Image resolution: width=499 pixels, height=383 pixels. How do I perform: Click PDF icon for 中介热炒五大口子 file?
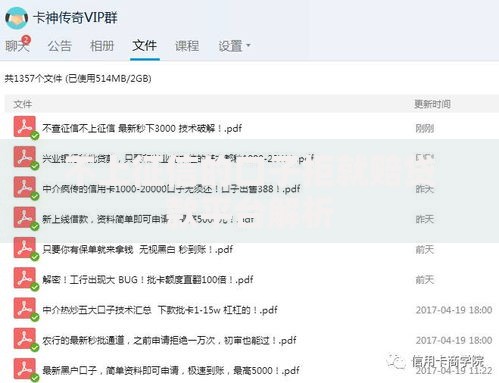click(x=25, y=309)
